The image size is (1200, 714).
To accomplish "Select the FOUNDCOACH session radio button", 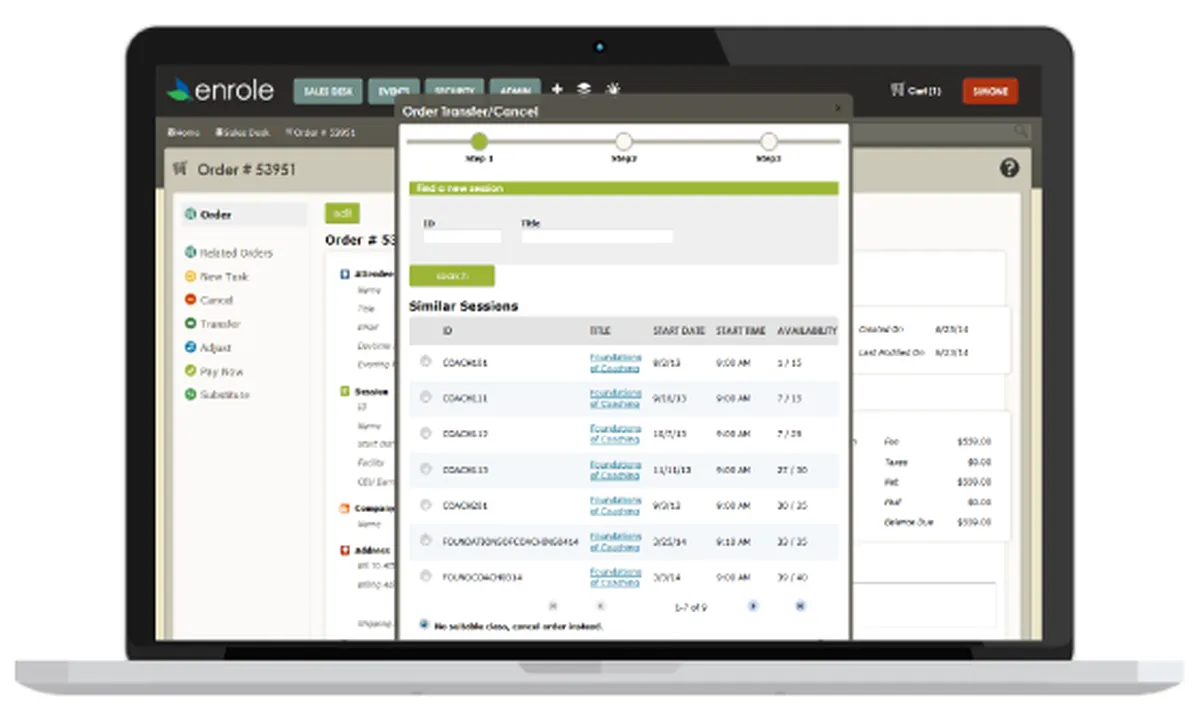I will 425,576.
